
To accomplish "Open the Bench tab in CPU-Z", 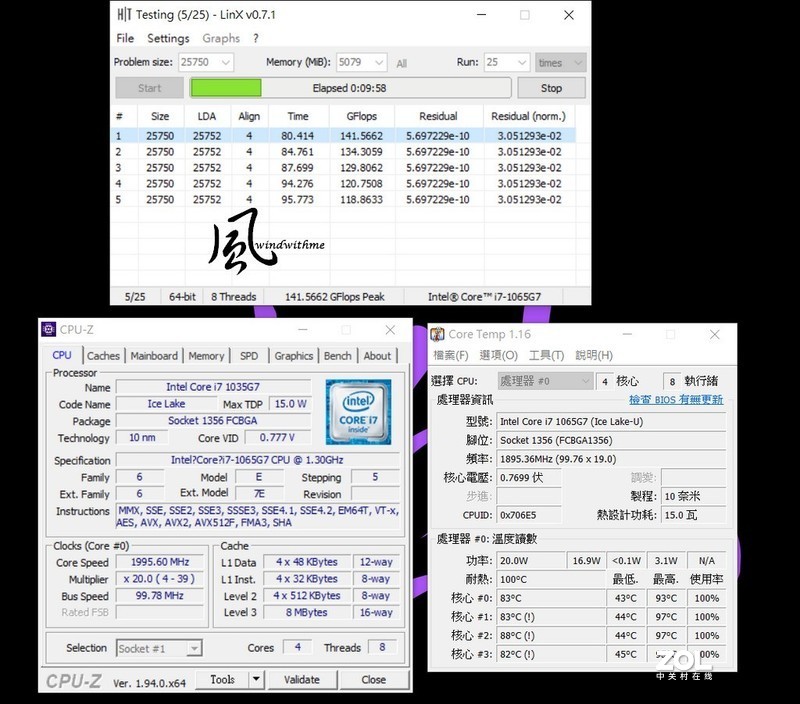I will click(x=338, y=355).
